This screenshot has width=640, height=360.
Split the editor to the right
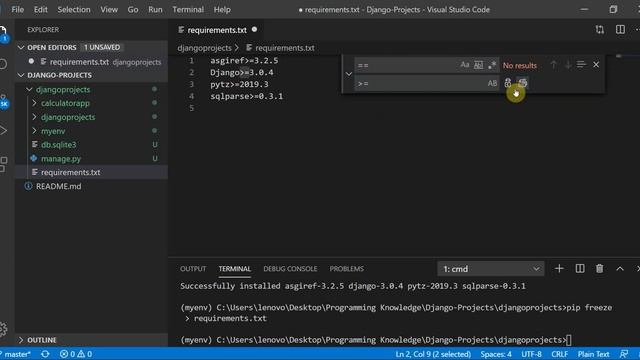point(620,30)
